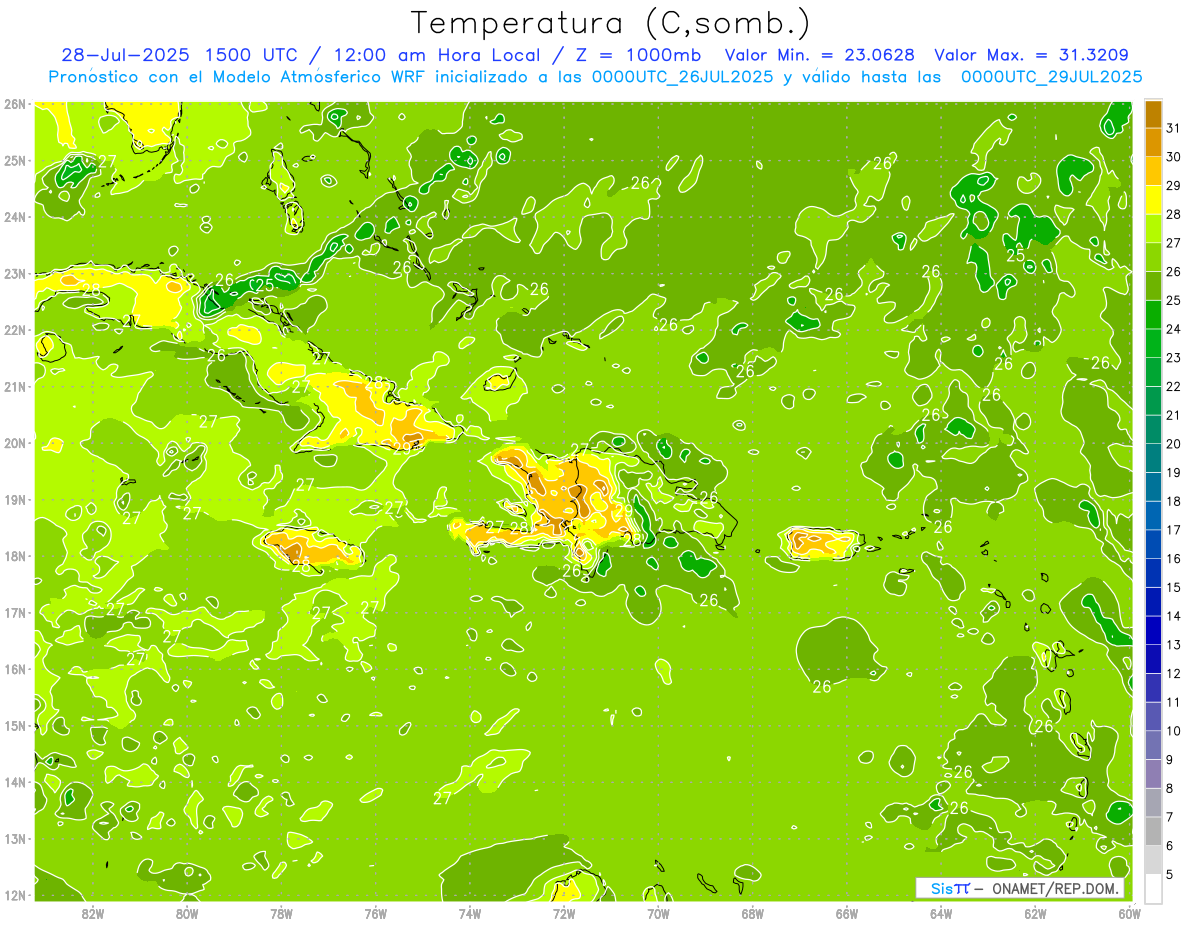Screen dimensions: 1200x927
Task: Click the 60W longitude axis label
Action: [x=1130, y=913]
